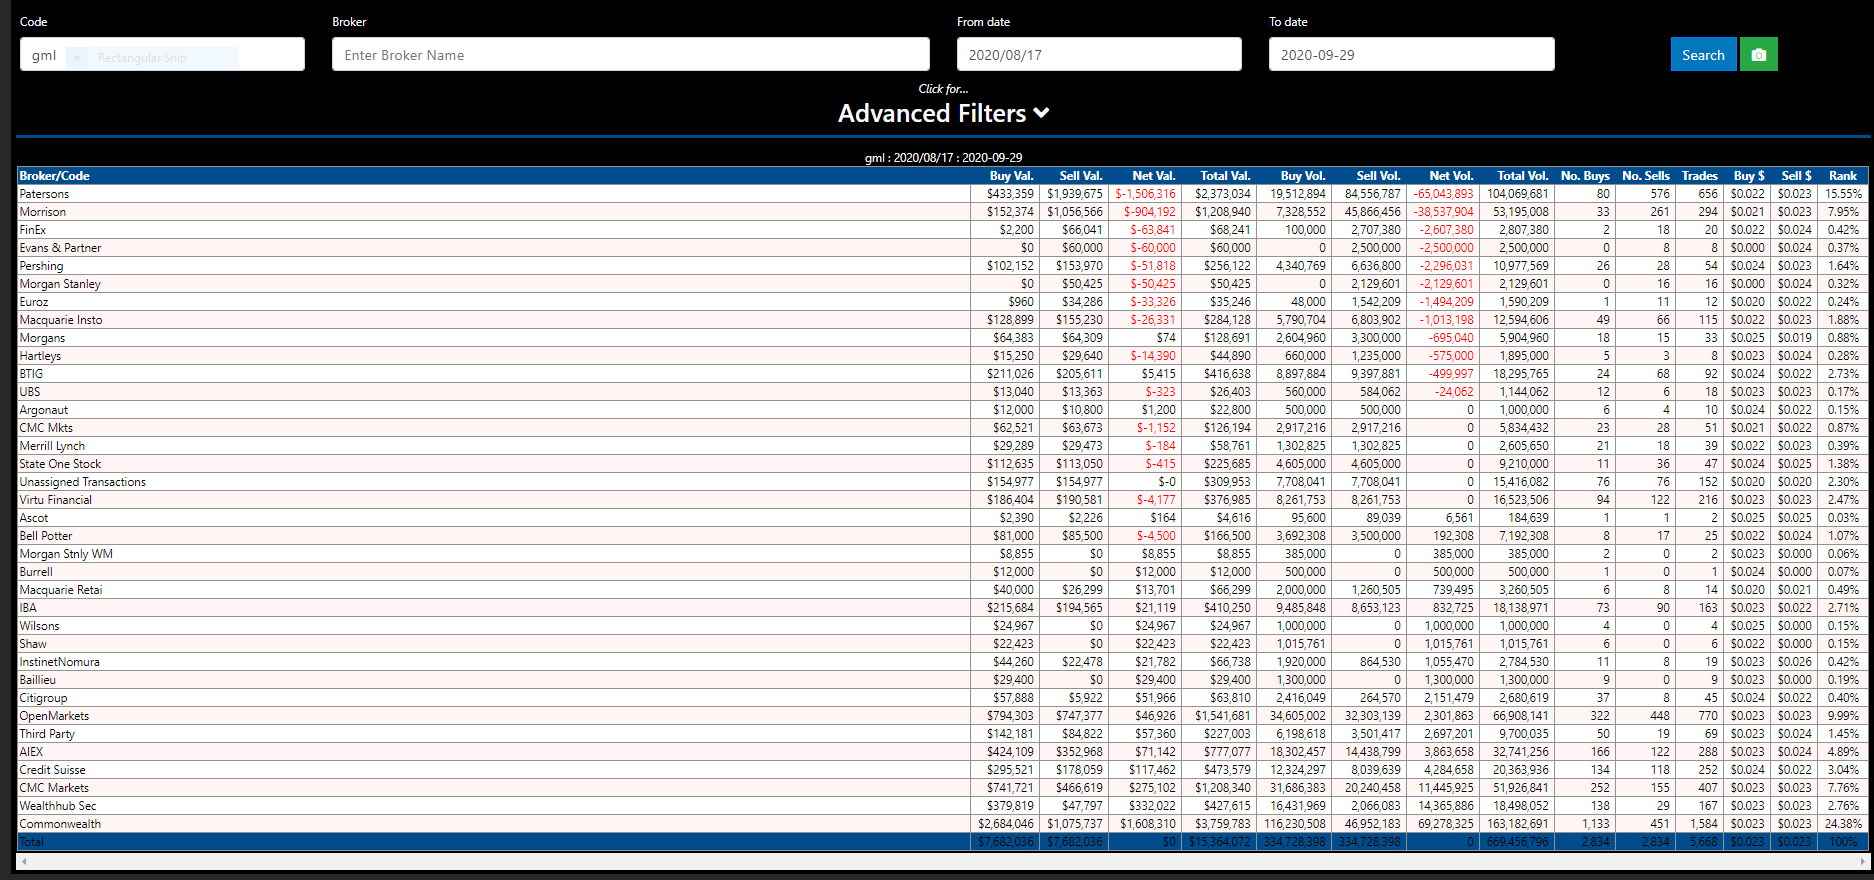Click the Unassigned Transactions row name
Viewport: 1874px width, 880px height.
(x=83, y=482)
